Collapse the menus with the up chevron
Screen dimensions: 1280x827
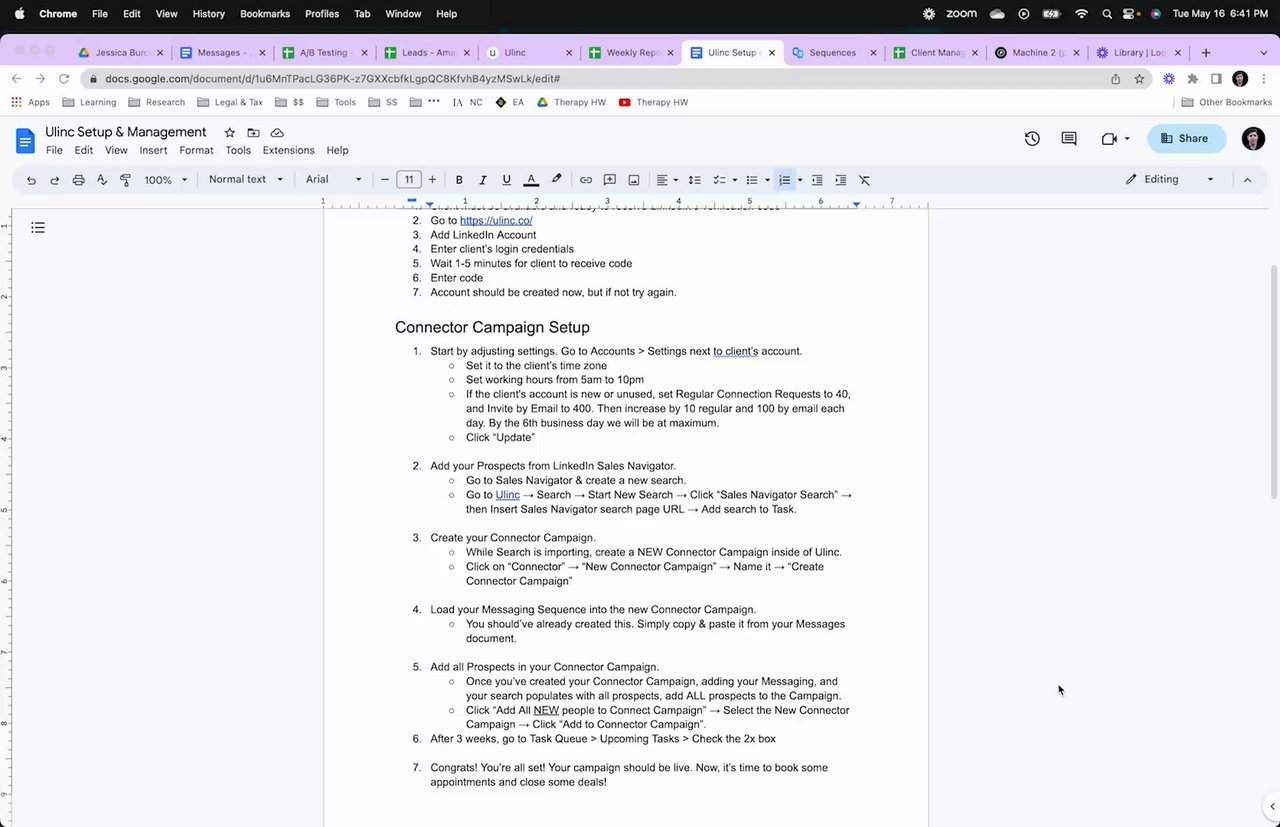[1247, 180]
